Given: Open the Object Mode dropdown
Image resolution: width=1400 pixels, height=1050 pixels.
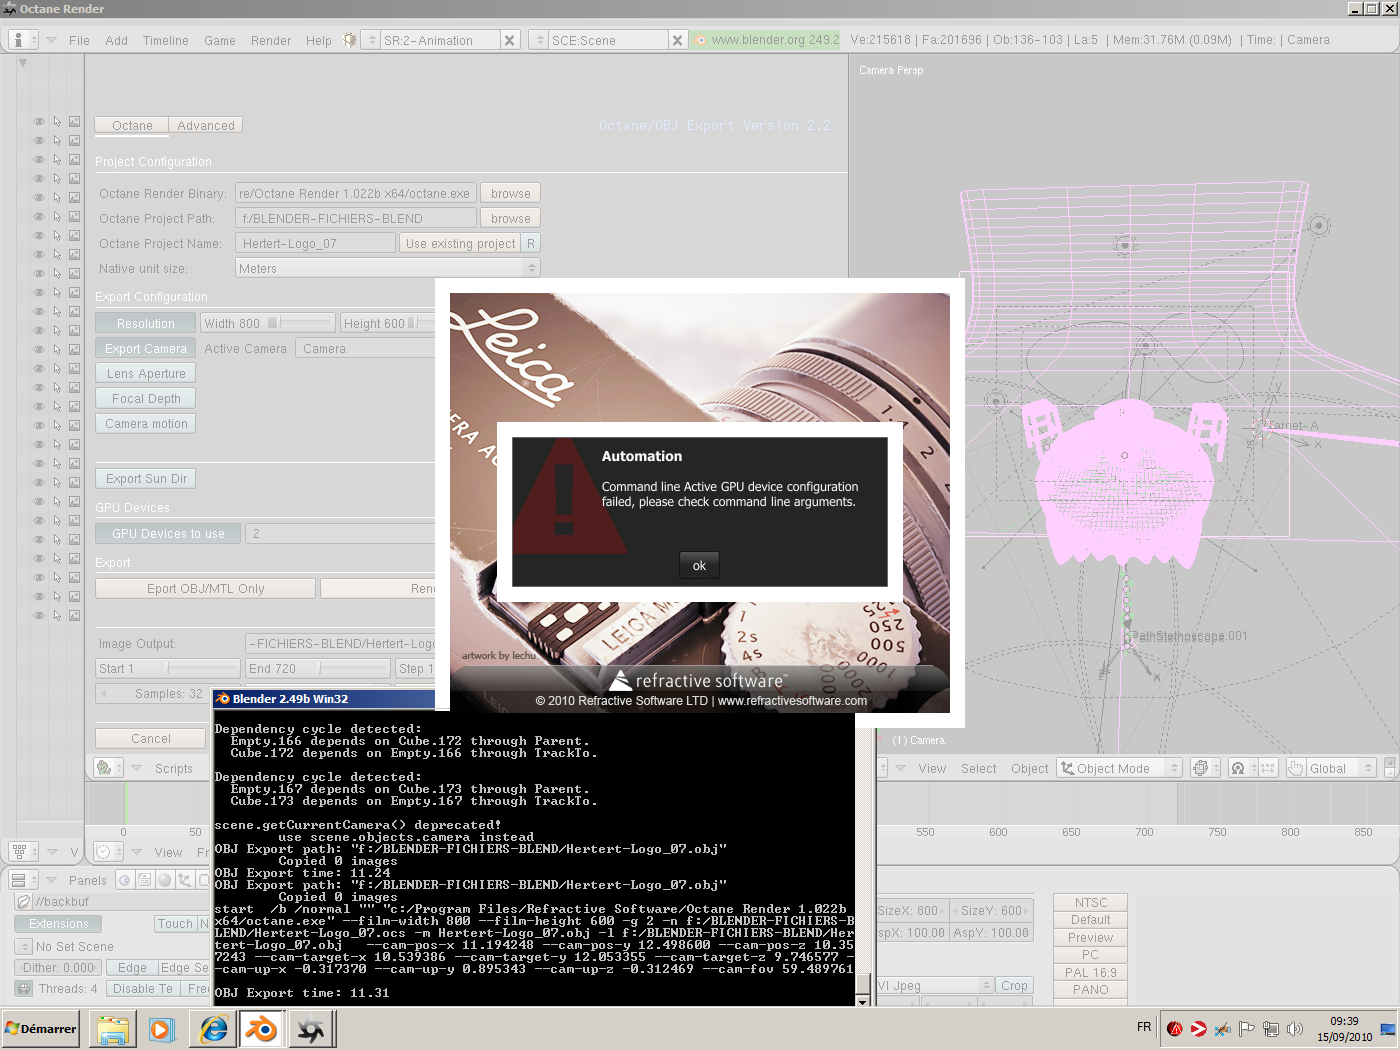Looking at the screenshot, I should tap(1120, 768).
